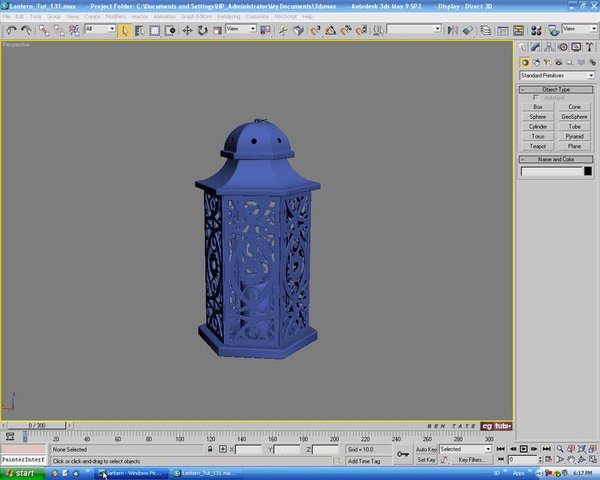Open the Modifiers menu
Image resolution: width=600 pixels, height=480 pixels.
pyautogui.click(x=116, y=17)
